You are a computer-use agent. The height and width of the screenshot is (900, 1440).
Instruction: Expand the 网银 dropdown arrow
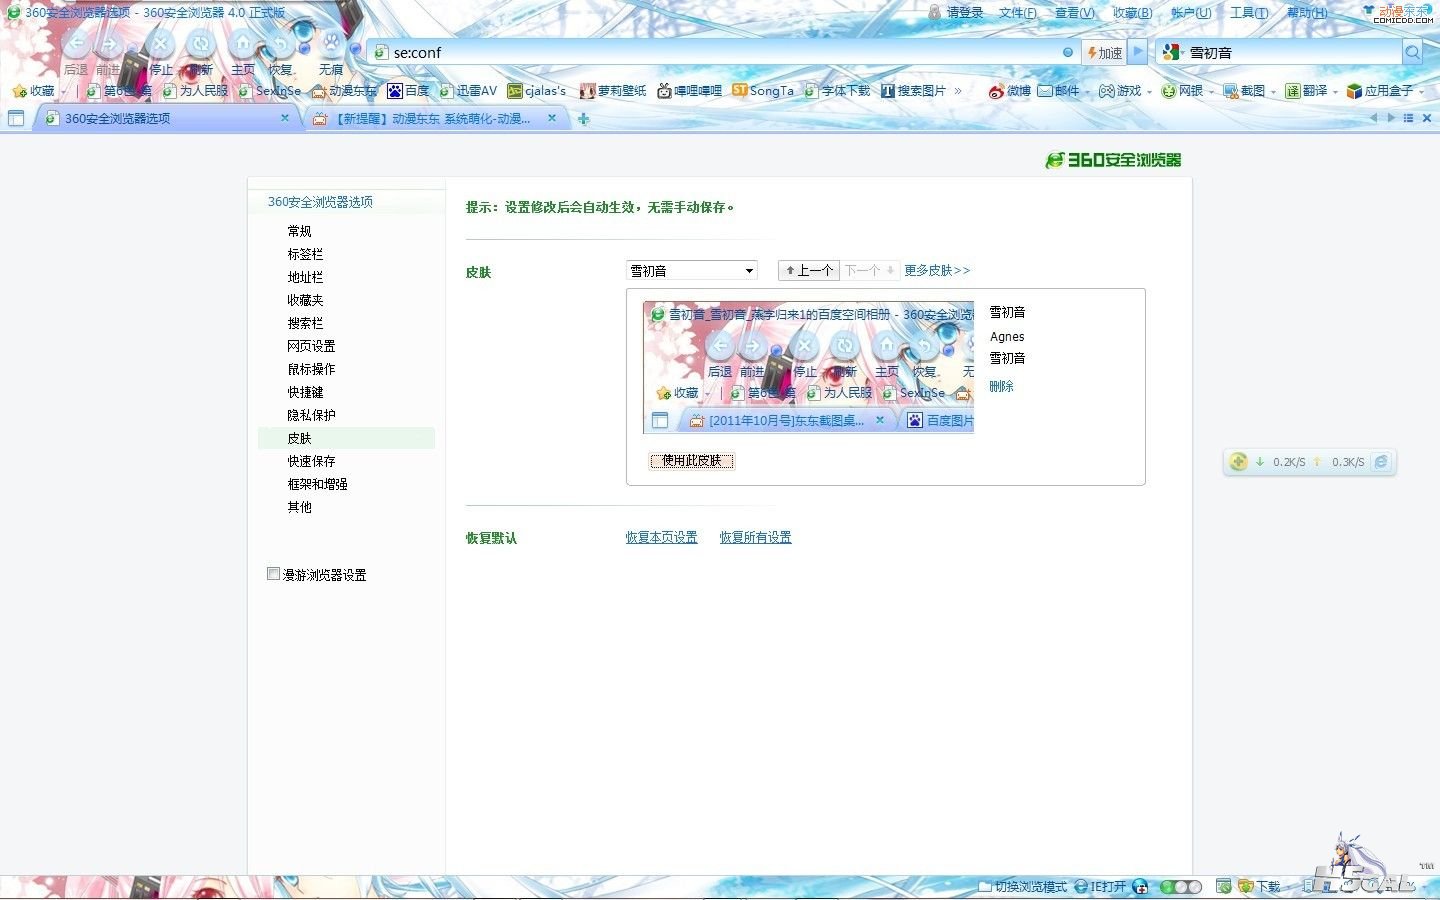(x=1210, y=92)
